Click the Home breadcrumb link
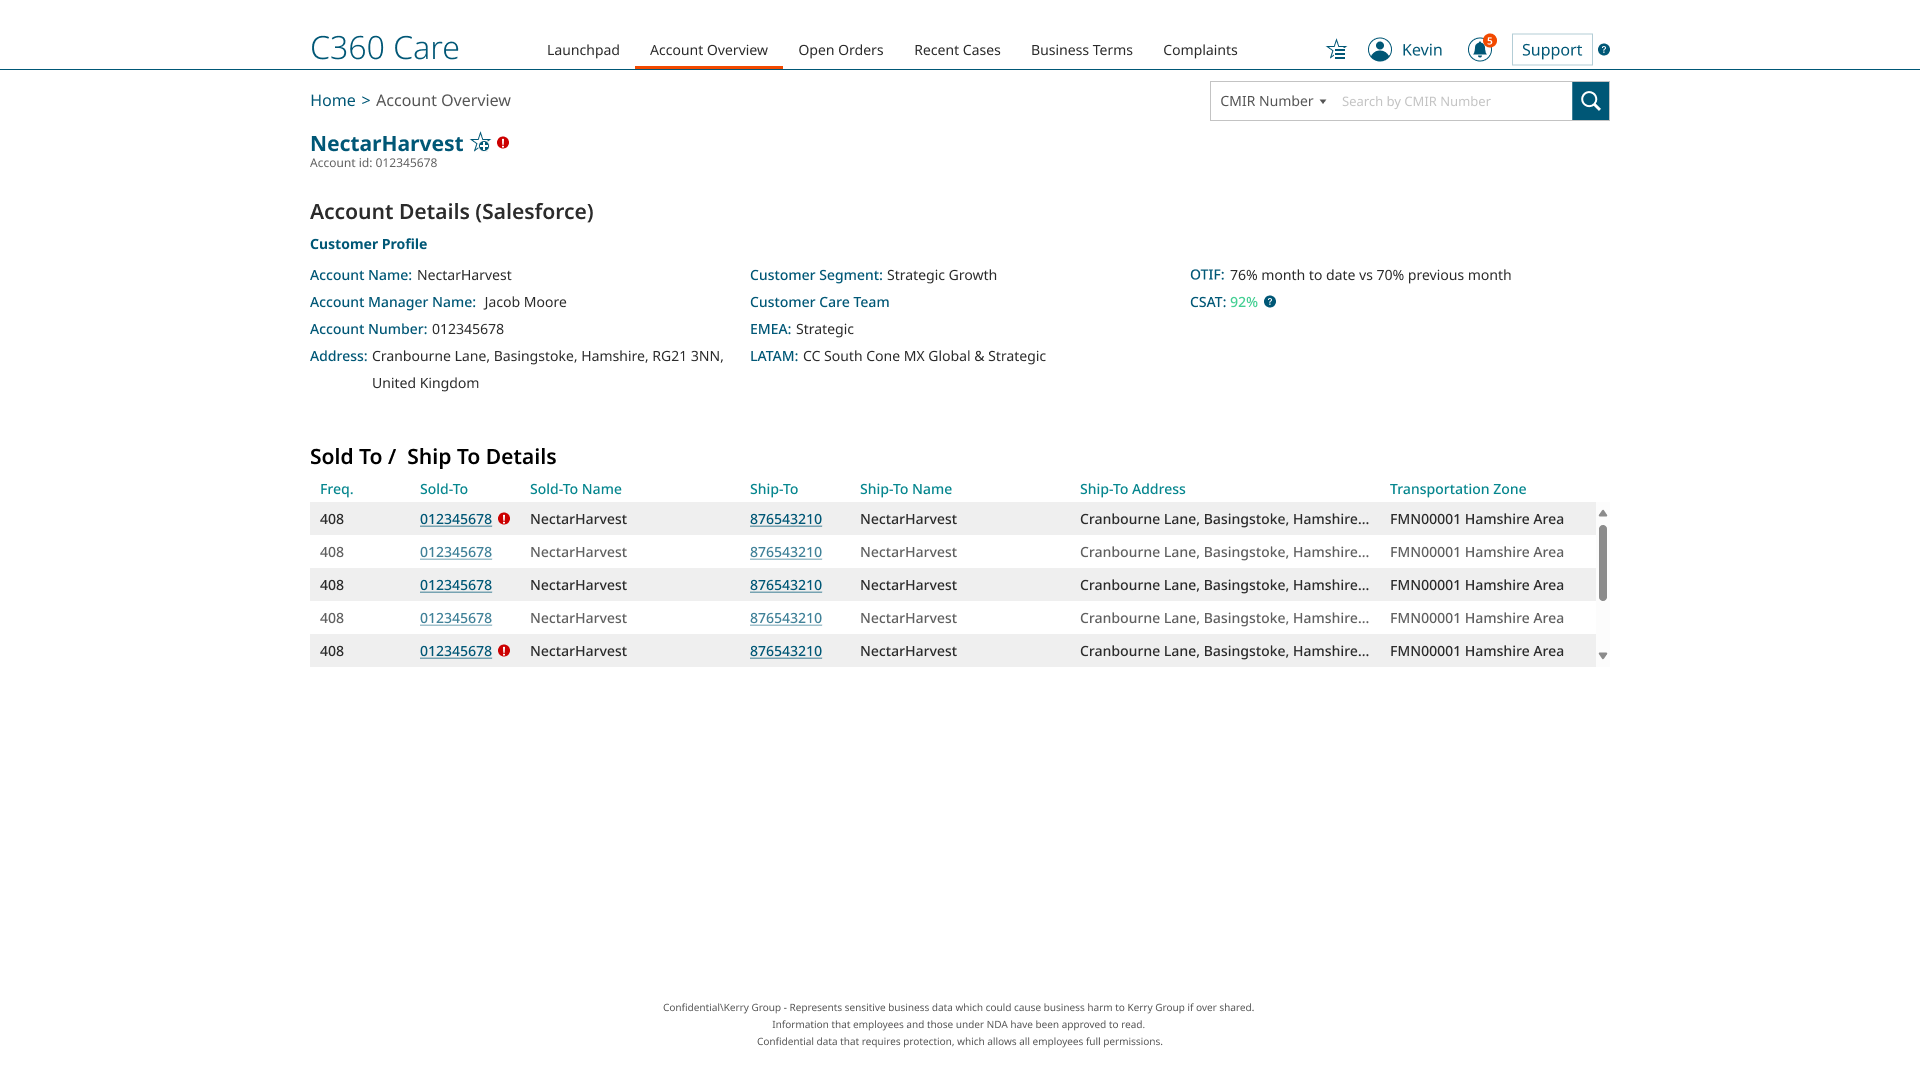 pyautogui.click(x=332, y=100)
